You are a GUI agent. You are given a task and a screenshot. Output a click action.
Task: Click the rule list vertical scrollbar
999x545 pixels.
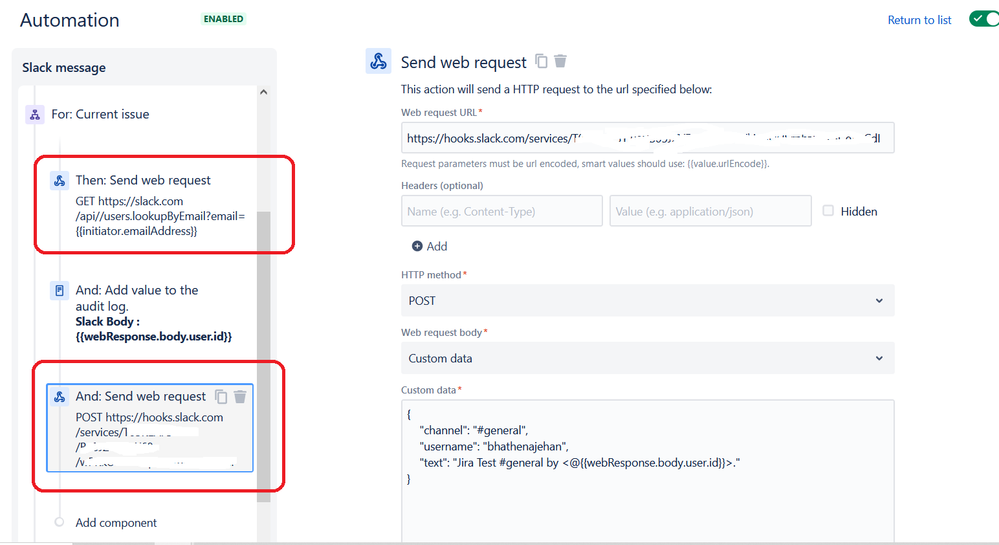click(x=263, y=357)
